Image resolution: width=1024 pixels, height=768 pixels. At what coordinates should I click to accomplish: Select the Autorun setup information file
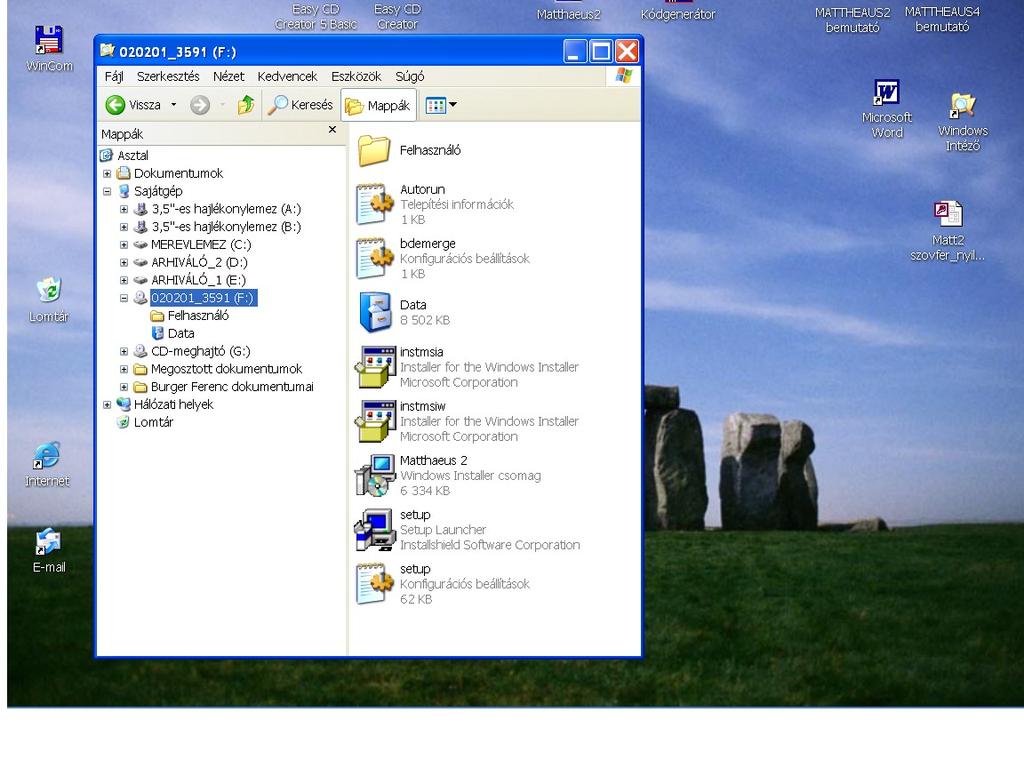pyautogui.click(x=435, y=204)
